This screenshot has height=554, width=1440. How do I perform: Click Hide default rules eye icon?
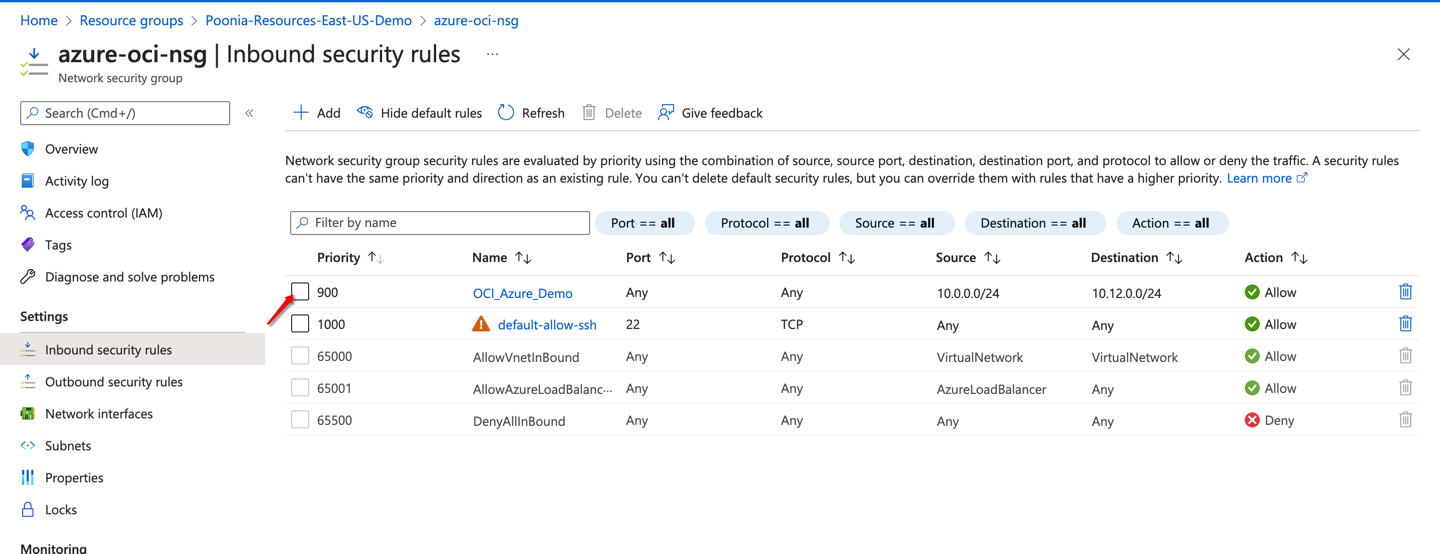pos(365,113)
